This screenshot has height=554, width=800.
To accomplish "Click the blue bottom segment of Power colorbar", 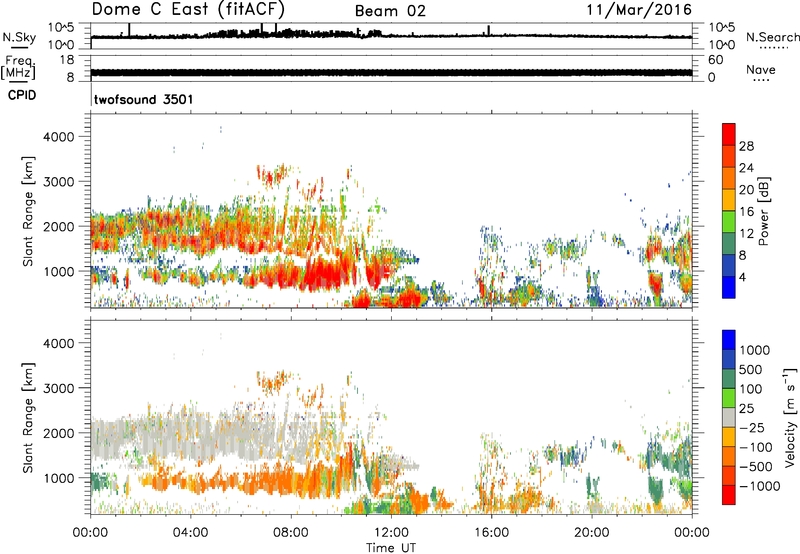I will (729, 287).
